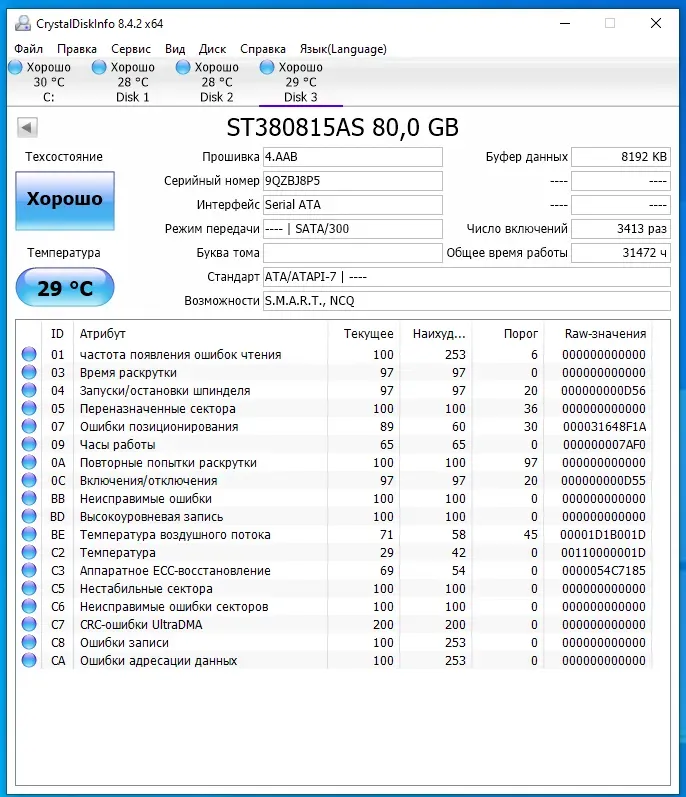686x797 pixels.
Task: Close the CrystalDiskInfo window
Action: 656,23
